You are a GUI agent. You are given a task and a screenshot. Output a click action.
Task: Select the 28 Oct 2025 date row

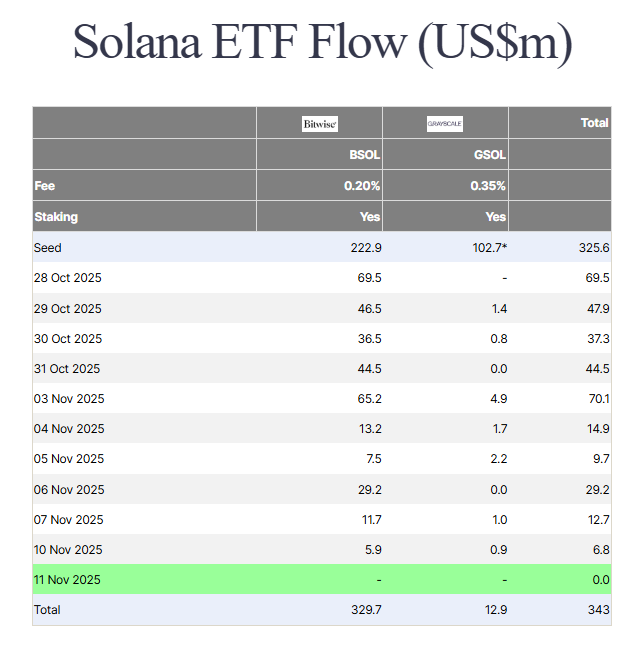(x=68, y=278)
